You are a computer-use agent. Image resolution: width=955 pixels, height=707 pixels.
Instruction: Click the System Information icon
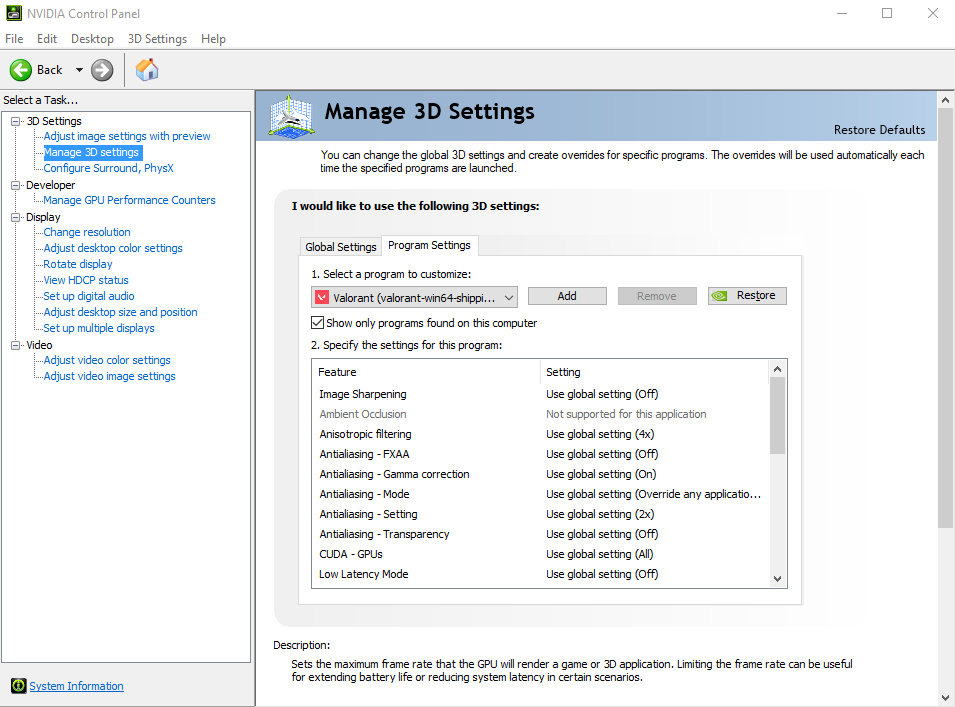(x=18, y=686)
